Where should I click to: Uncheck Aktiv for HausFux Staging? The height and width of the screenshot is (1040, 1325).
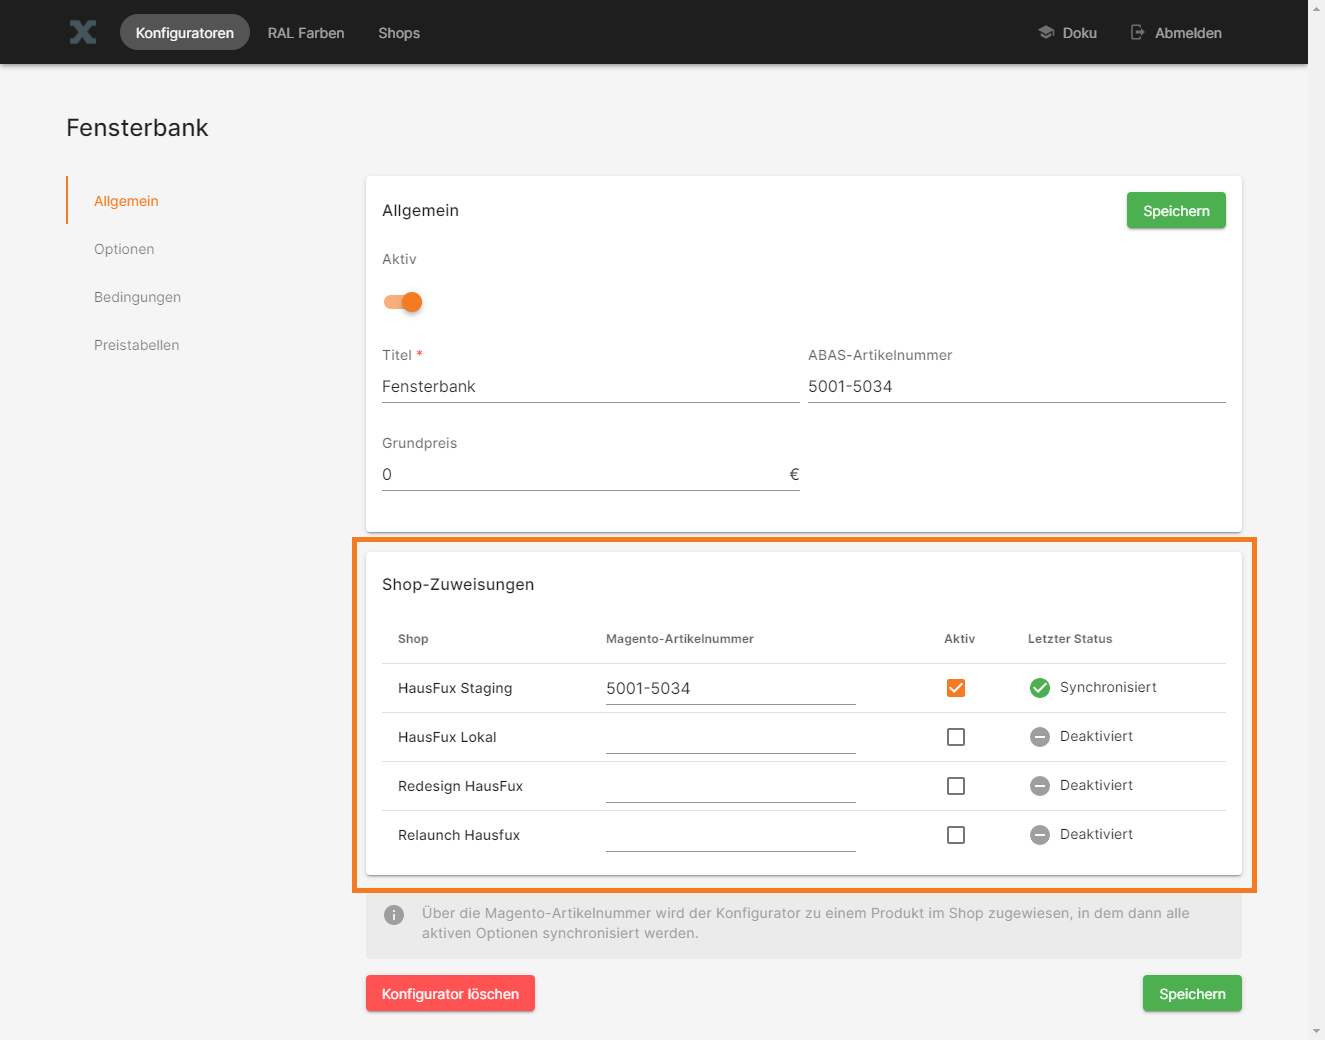tap(956, 688)
